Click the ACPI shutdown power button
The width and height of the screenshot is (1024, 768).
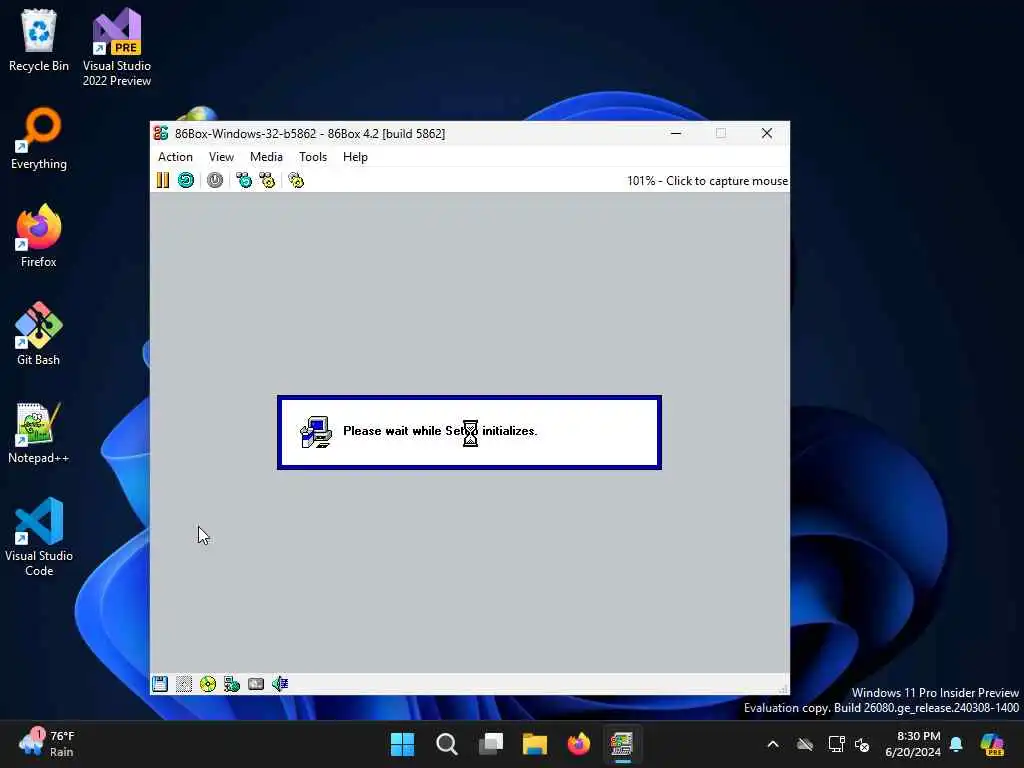[215, 180]
